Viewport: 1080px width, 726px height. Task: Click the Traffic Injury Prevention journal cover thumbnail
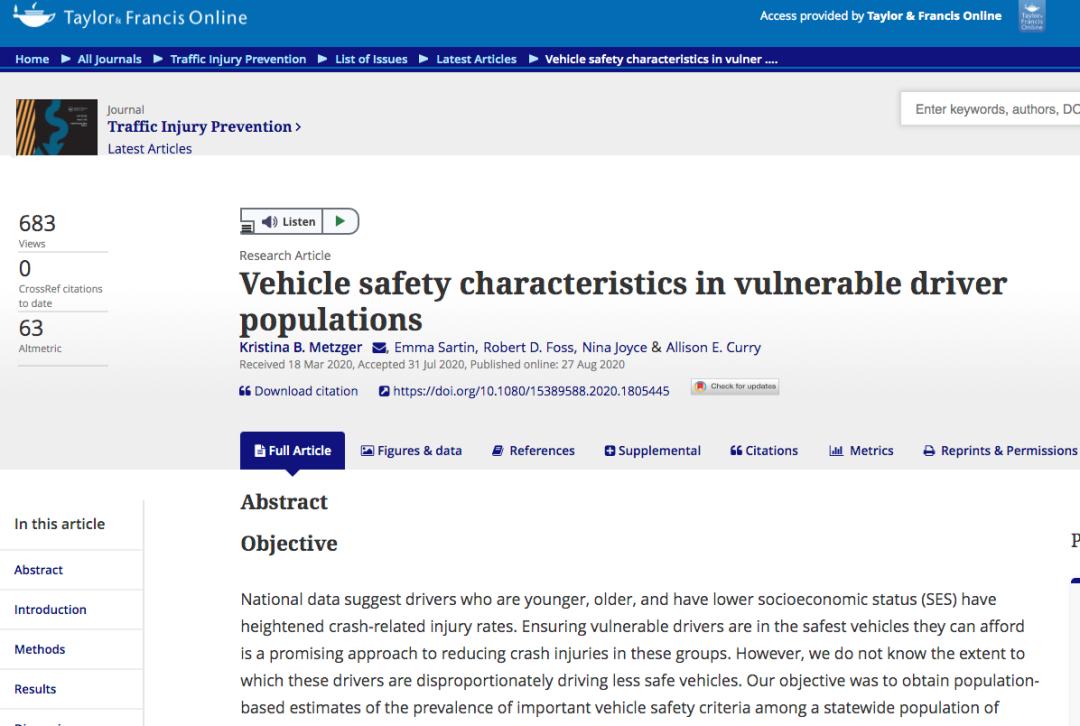point(56,127)
